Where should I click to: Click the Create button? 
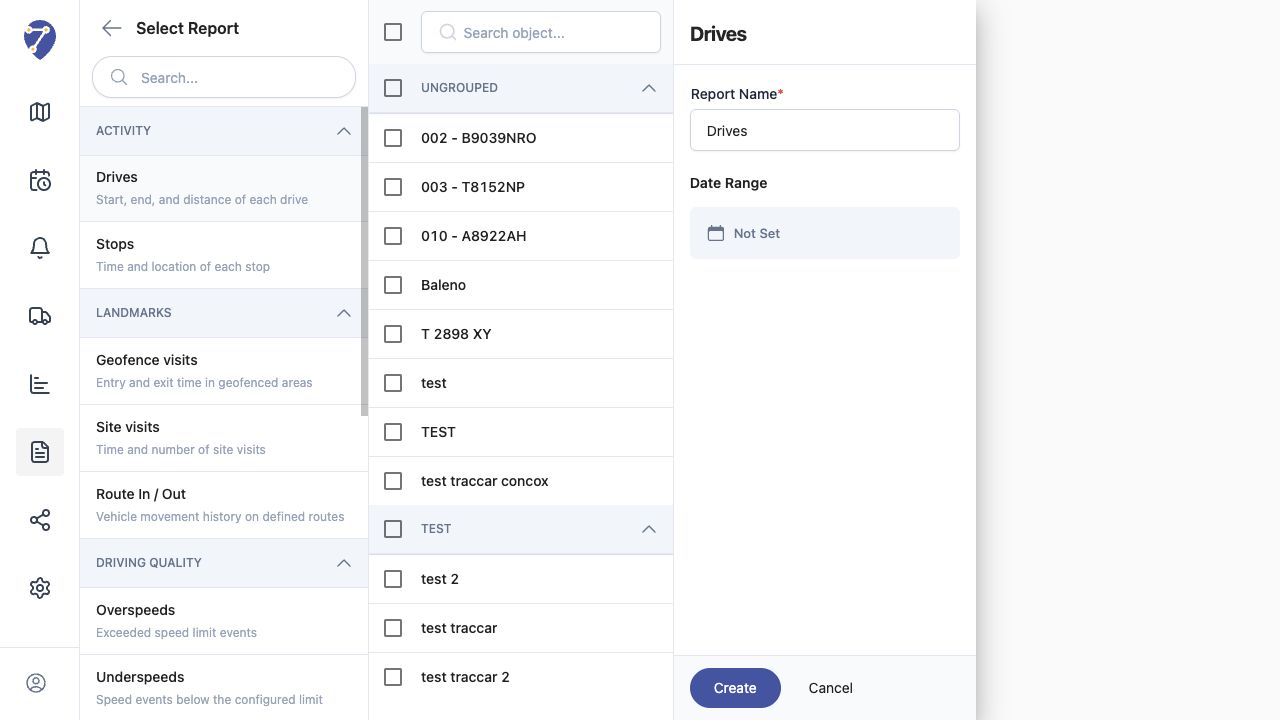tap(735, 688)
